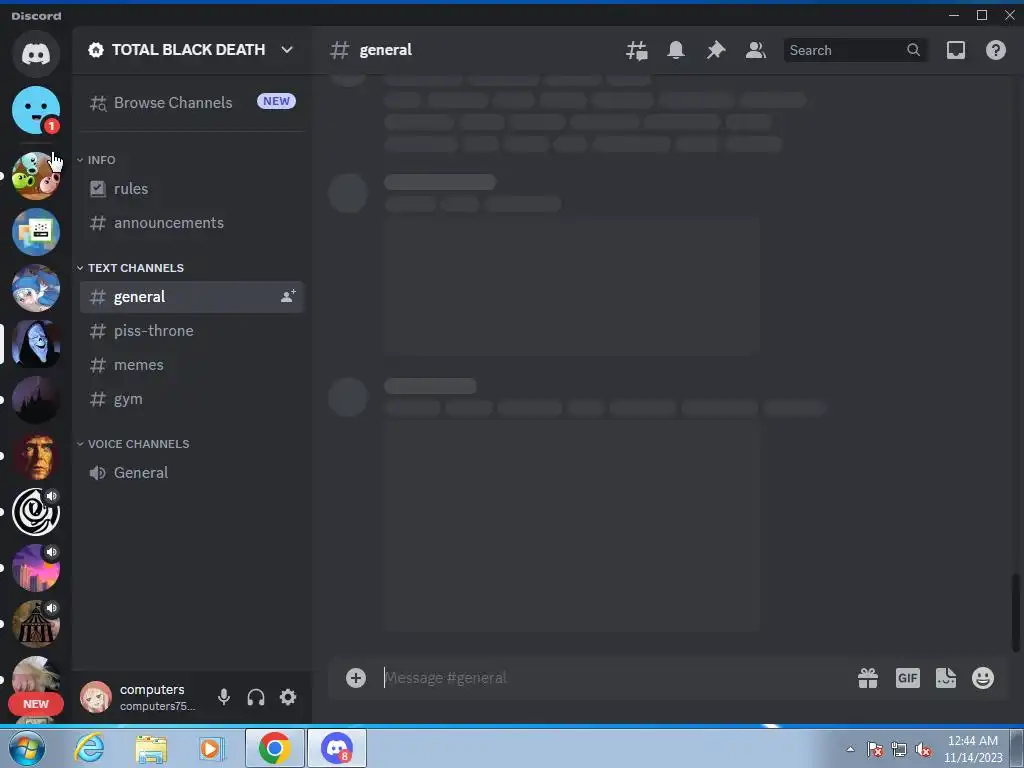Click the Search field
Image resolution: width=1024 pixels, height=768 pixels.
[856, 50]
